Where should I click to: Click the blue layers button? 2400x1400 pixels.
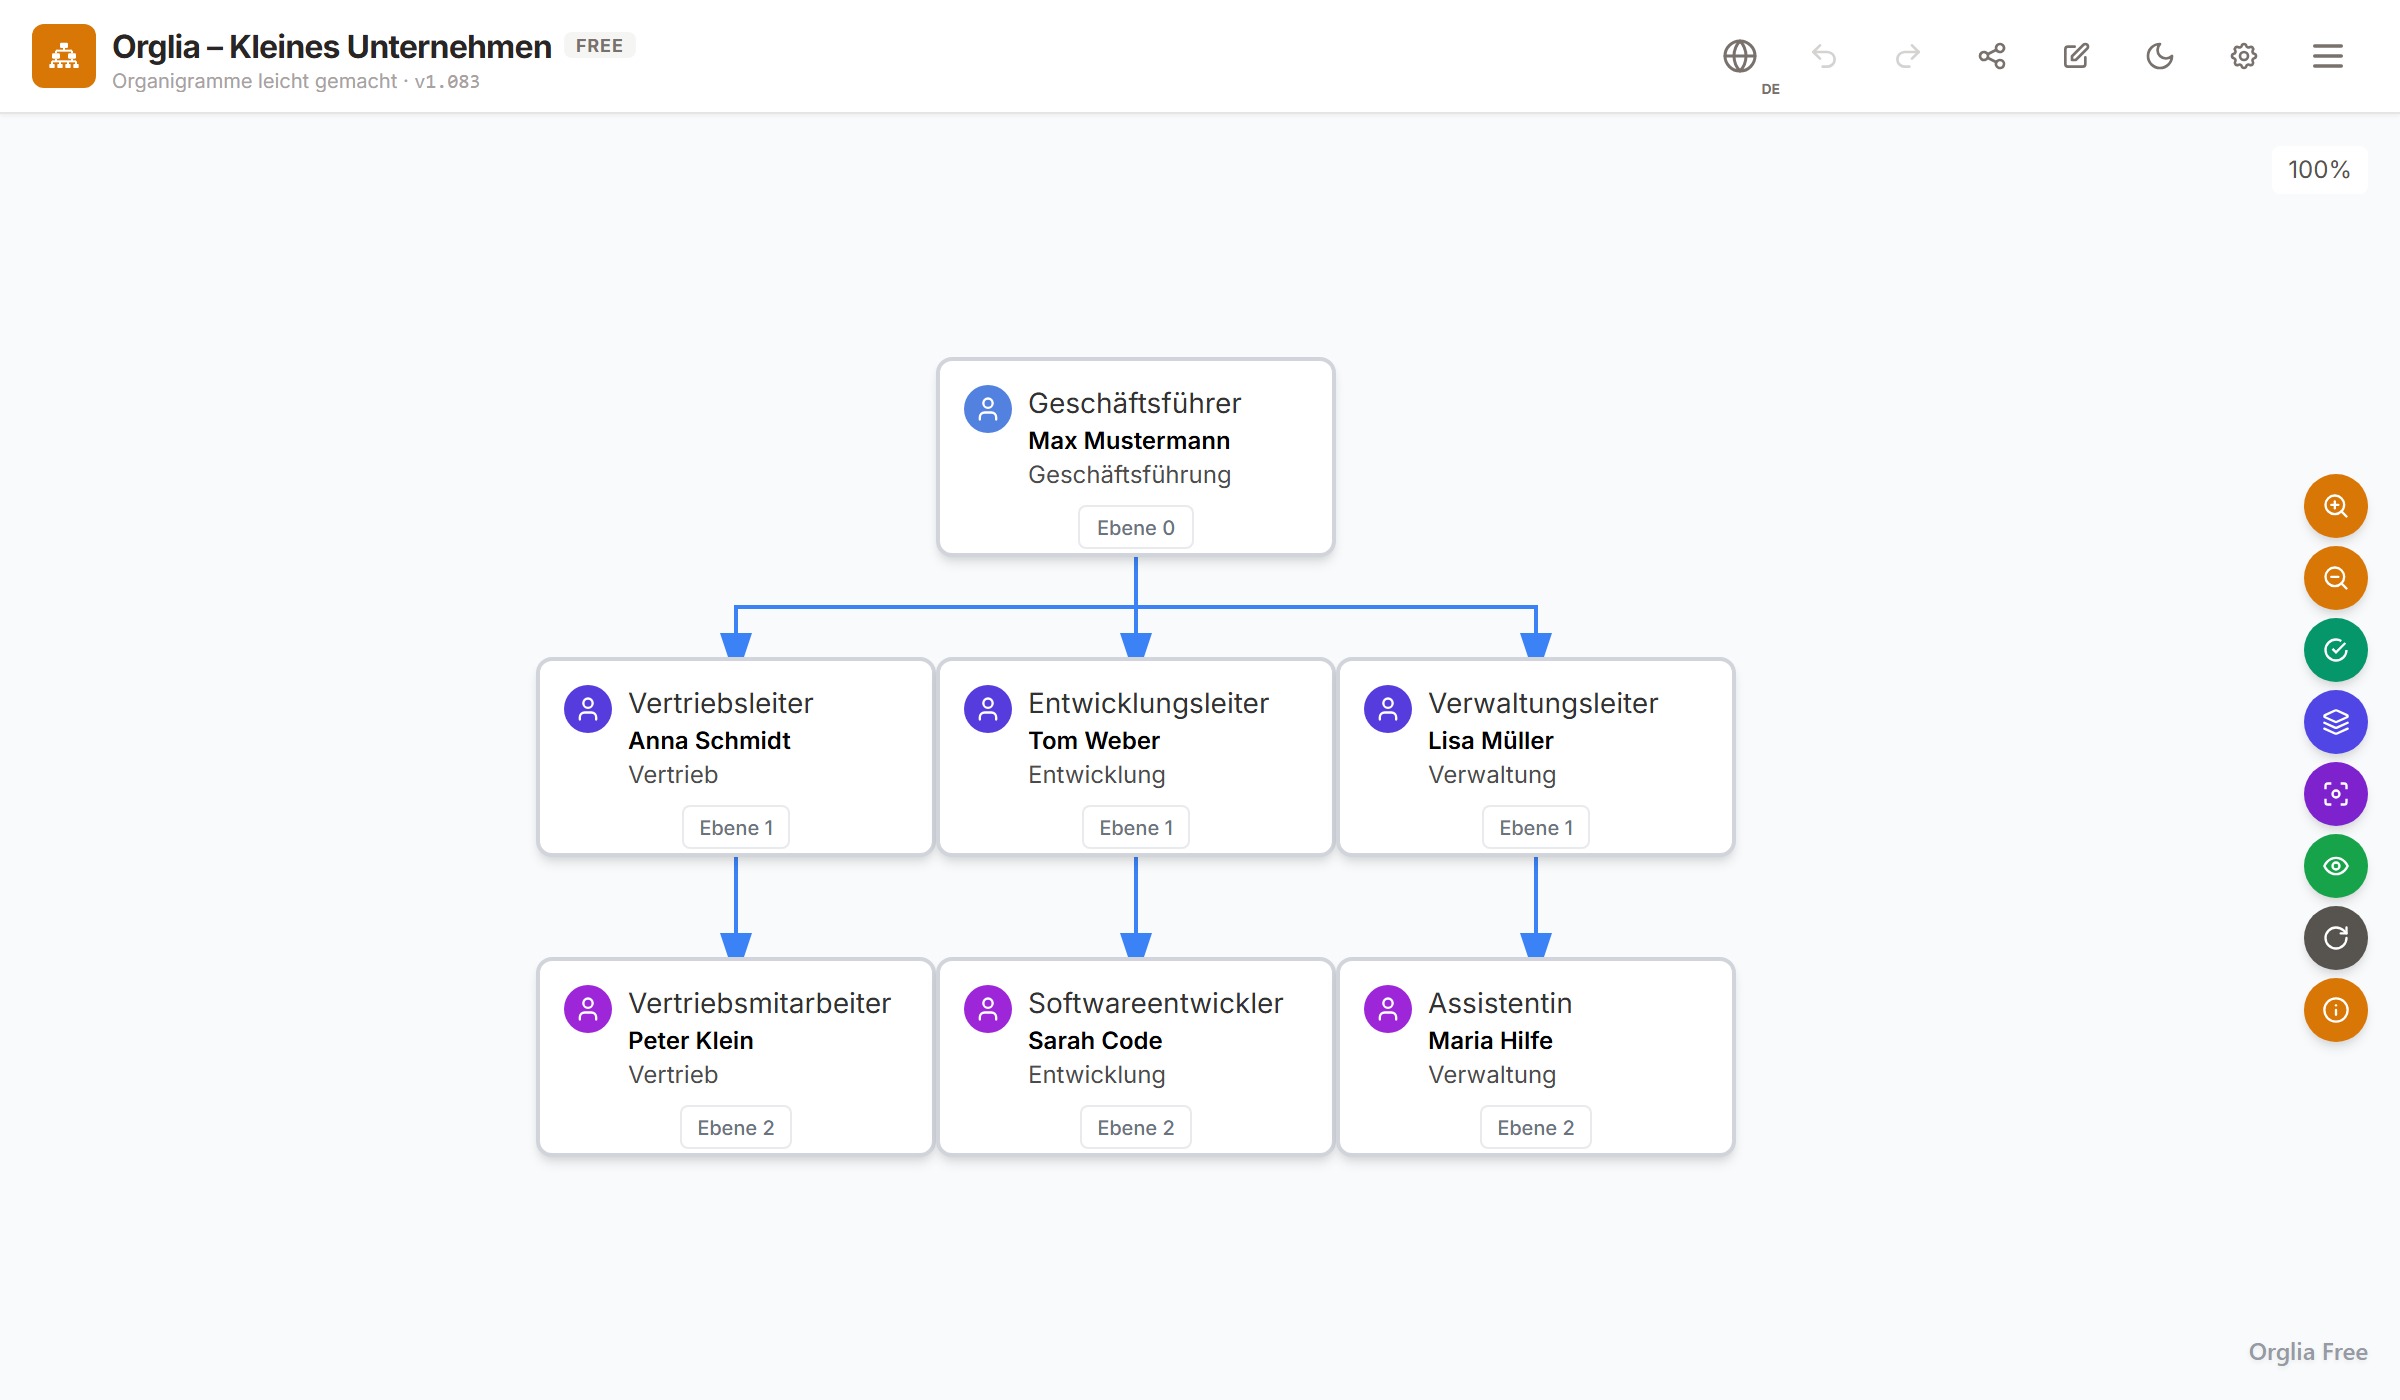[x=2336, y=722]
